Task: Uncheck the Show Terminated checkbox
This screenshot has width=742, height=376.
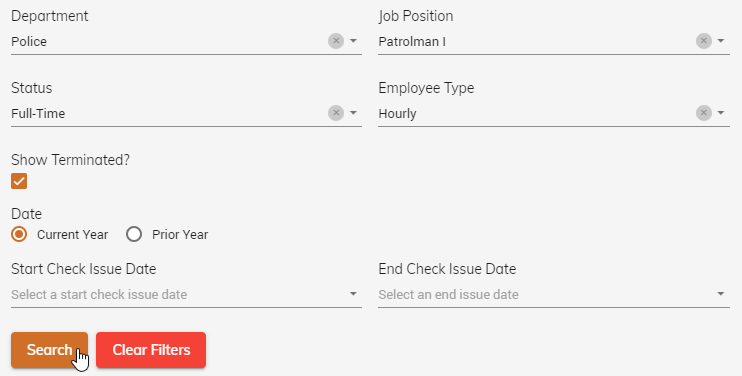Action: pyautogui.click(x=19, y=181)
